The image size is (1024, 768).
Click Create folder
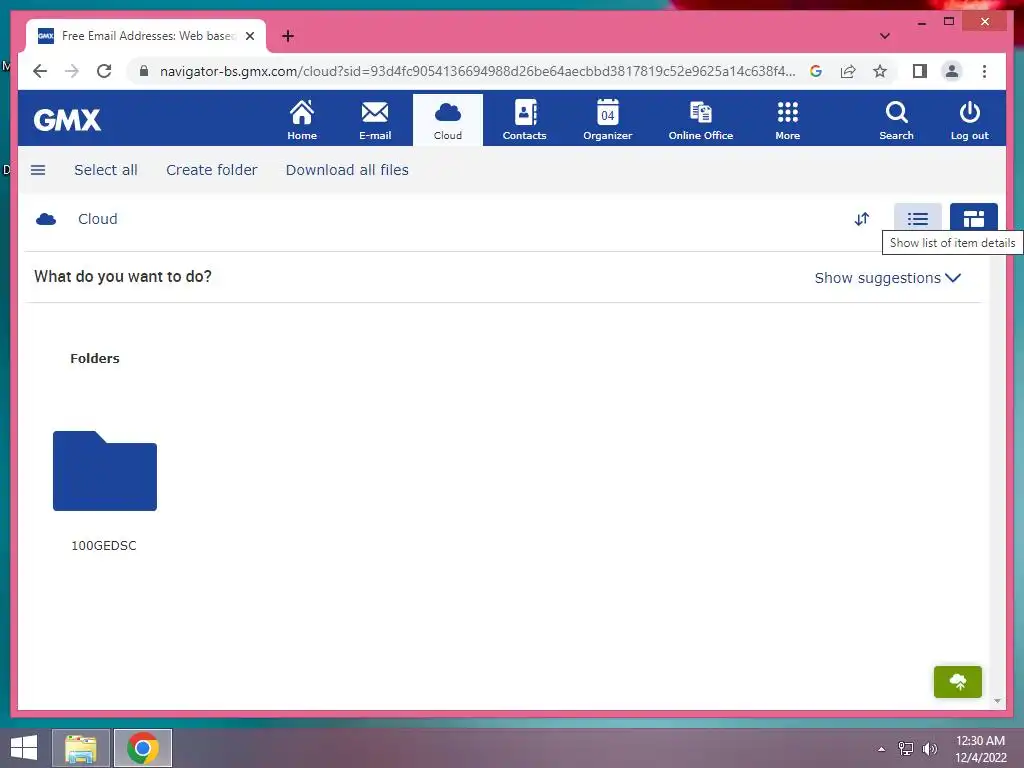(212, 170)
